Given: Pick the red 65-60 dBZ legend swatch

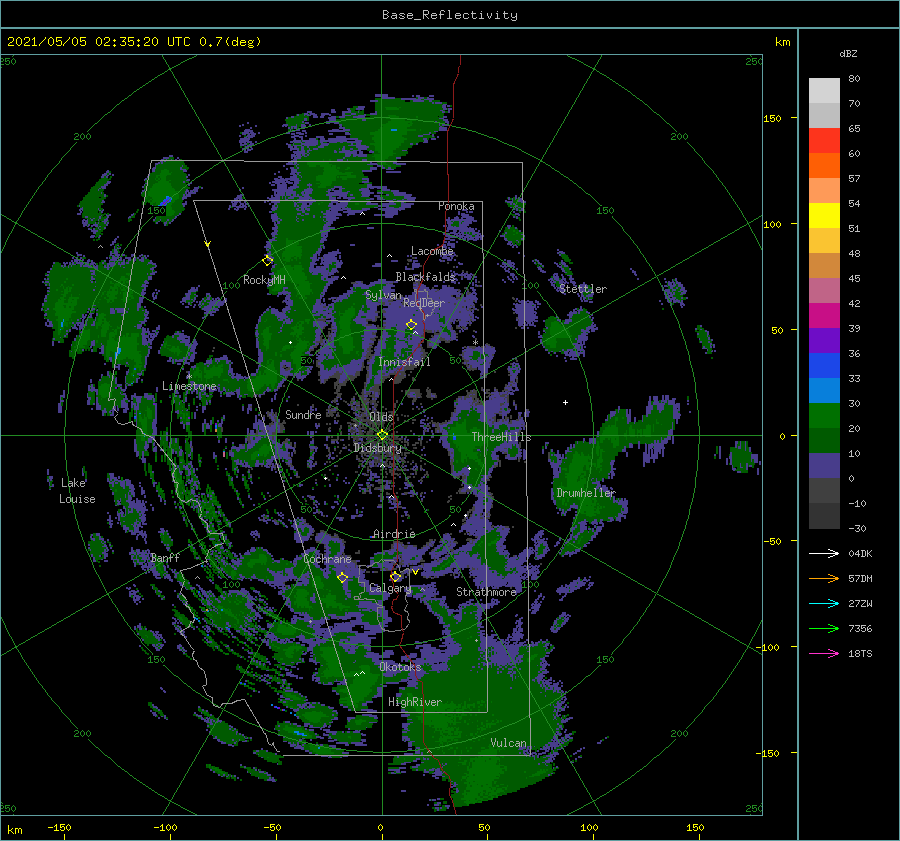Looking at the screenshot, I should [824, 141].
